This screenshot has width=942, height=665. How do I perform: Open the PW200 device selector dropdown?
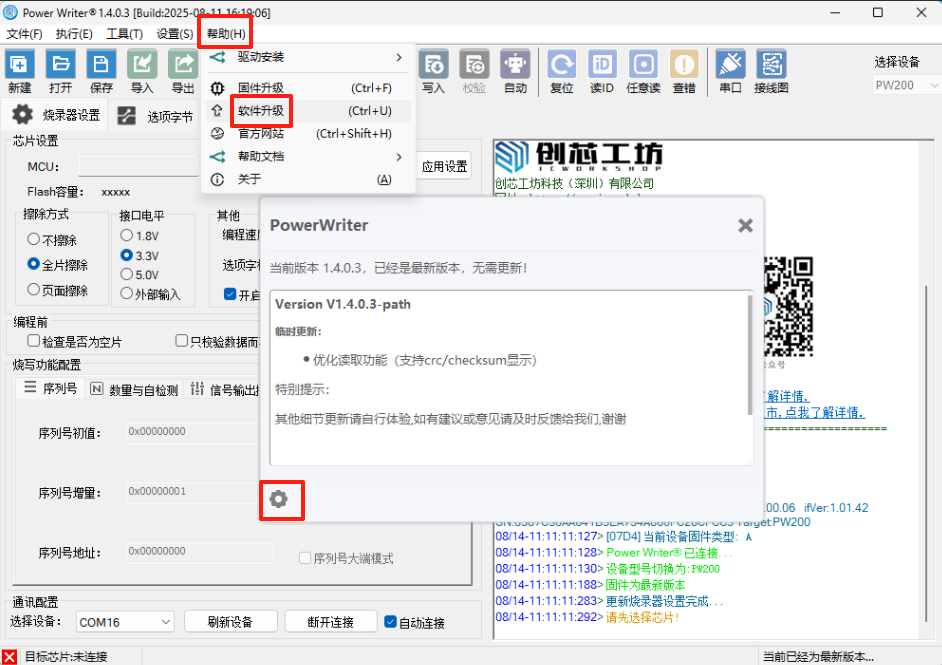click(906, 85)
